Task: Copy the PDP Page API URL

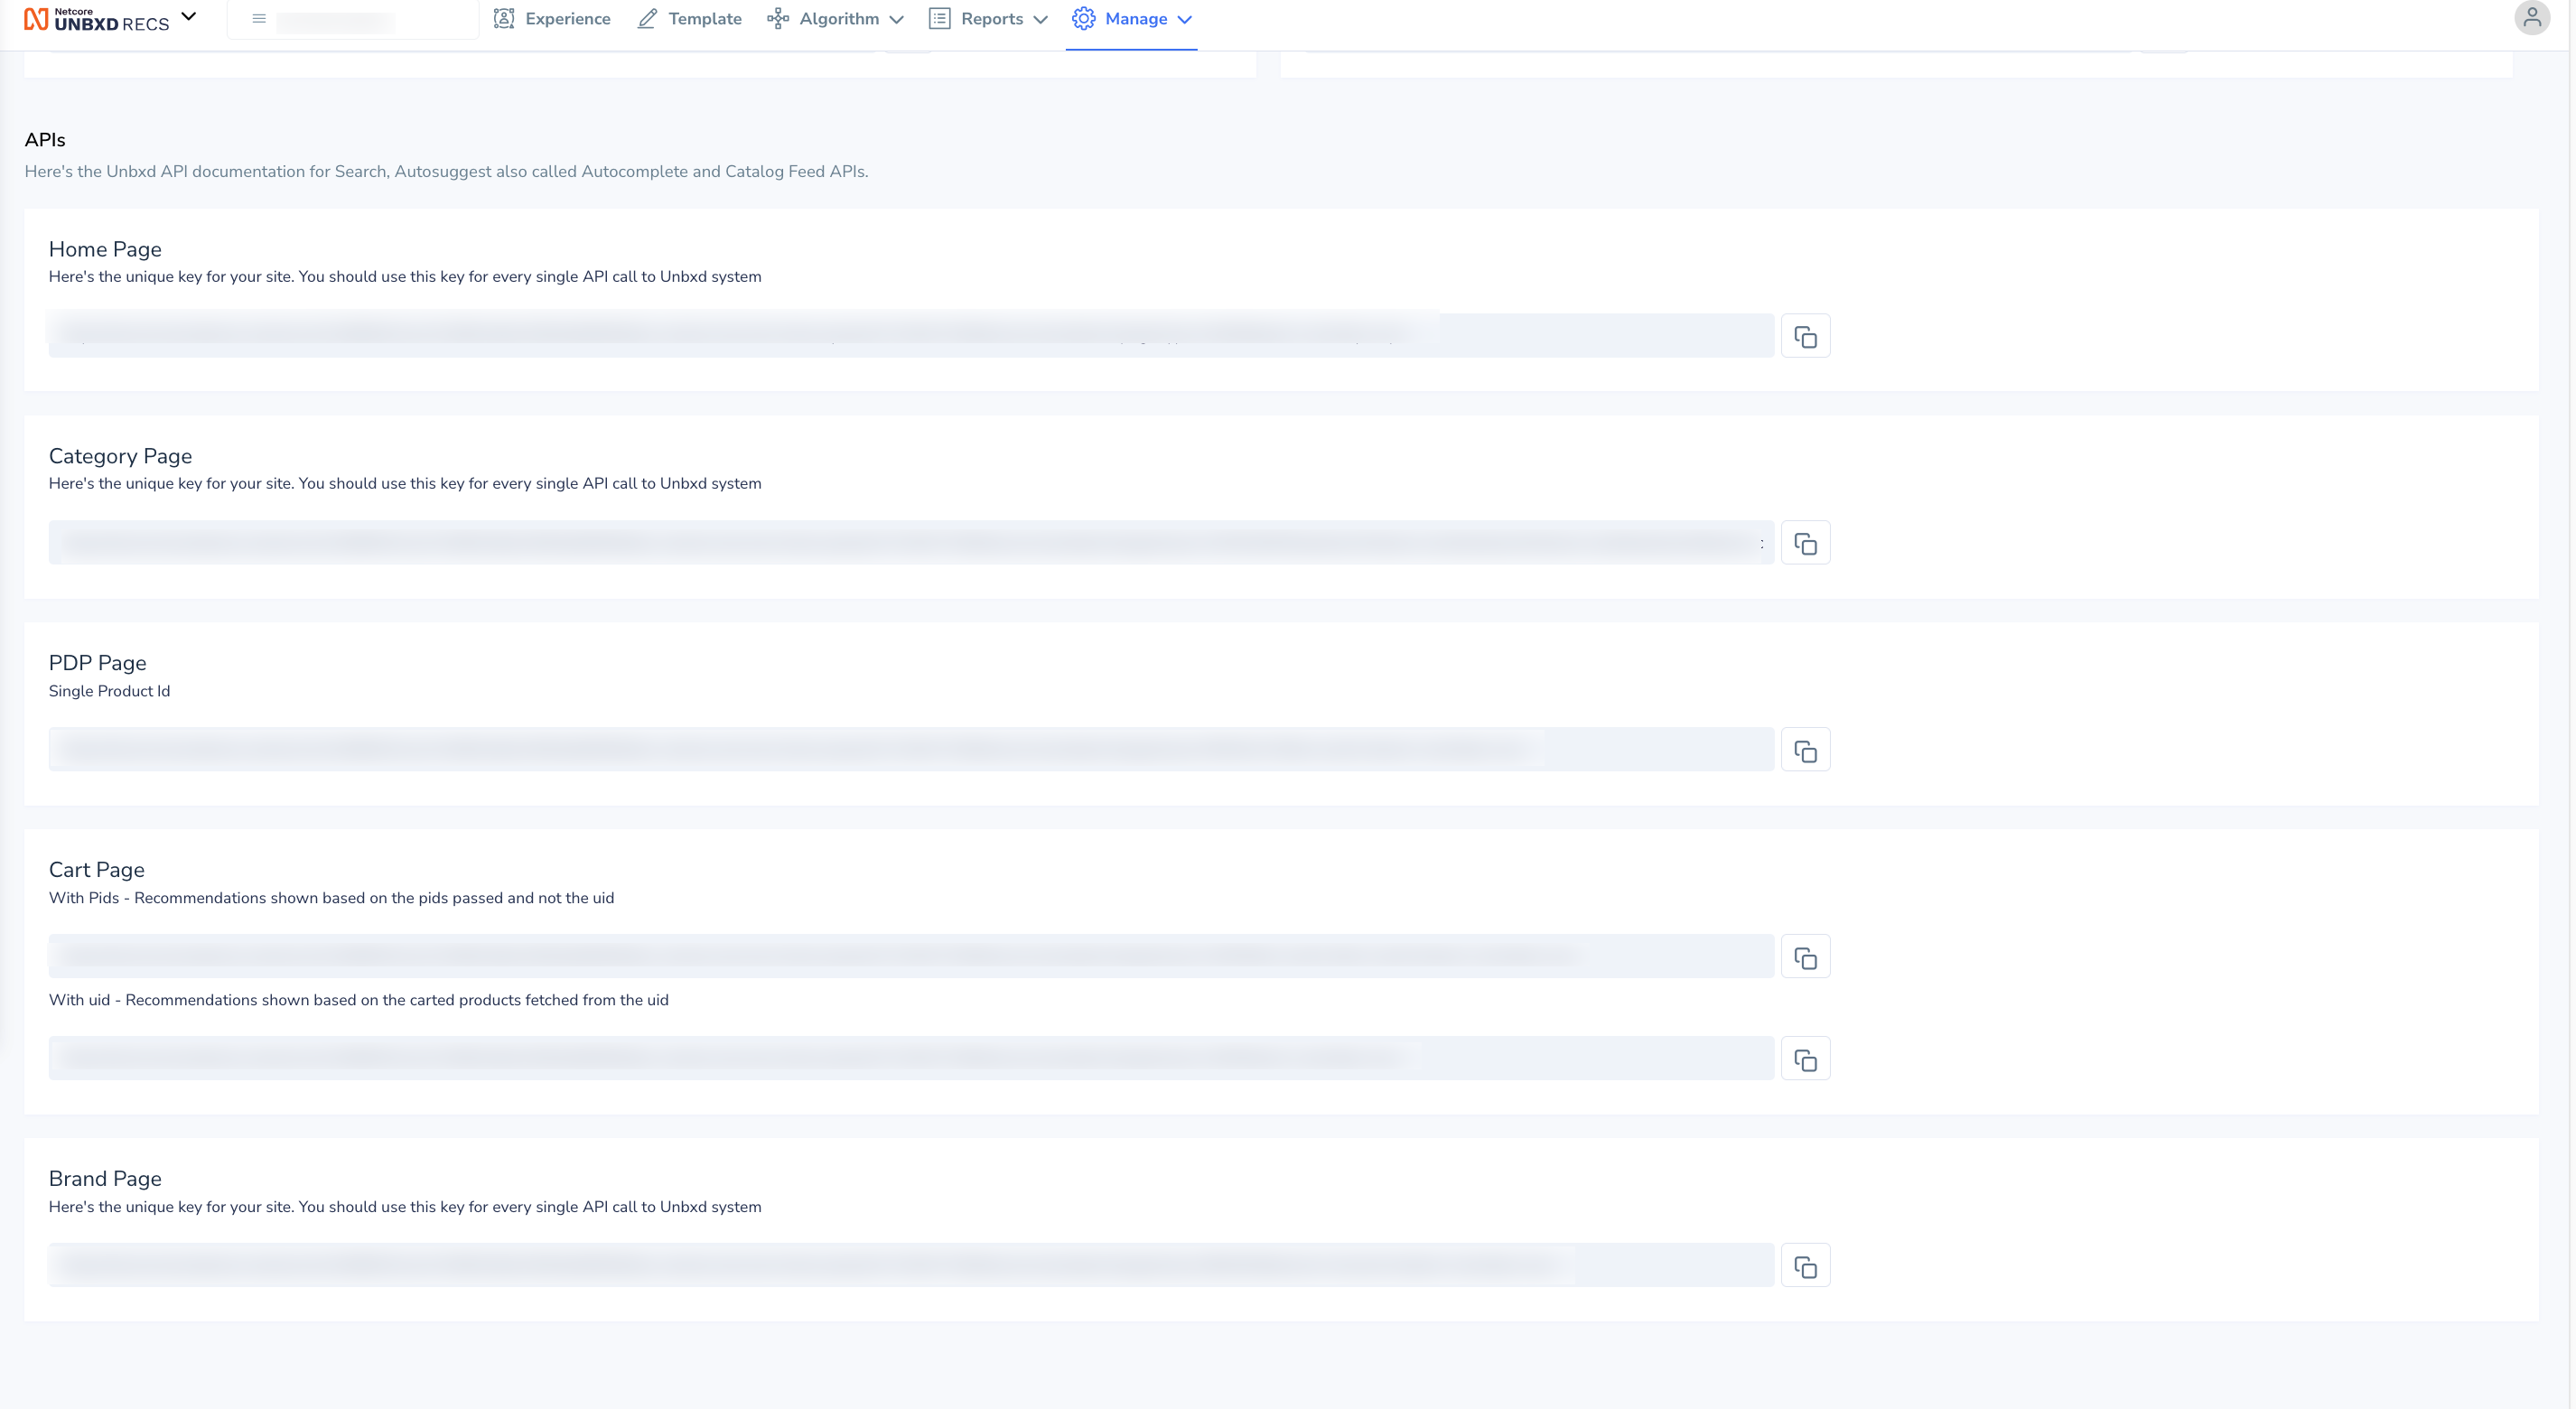Action: [1805, 750]
